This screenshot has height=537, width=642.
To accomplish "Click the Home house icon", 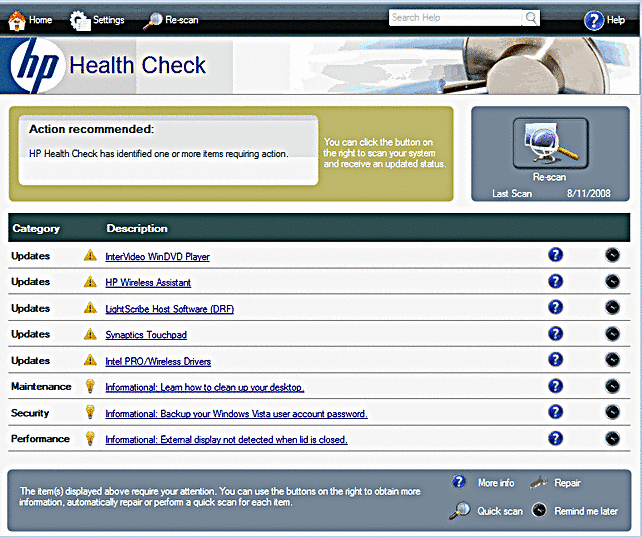I will click(x=17, y=20).
